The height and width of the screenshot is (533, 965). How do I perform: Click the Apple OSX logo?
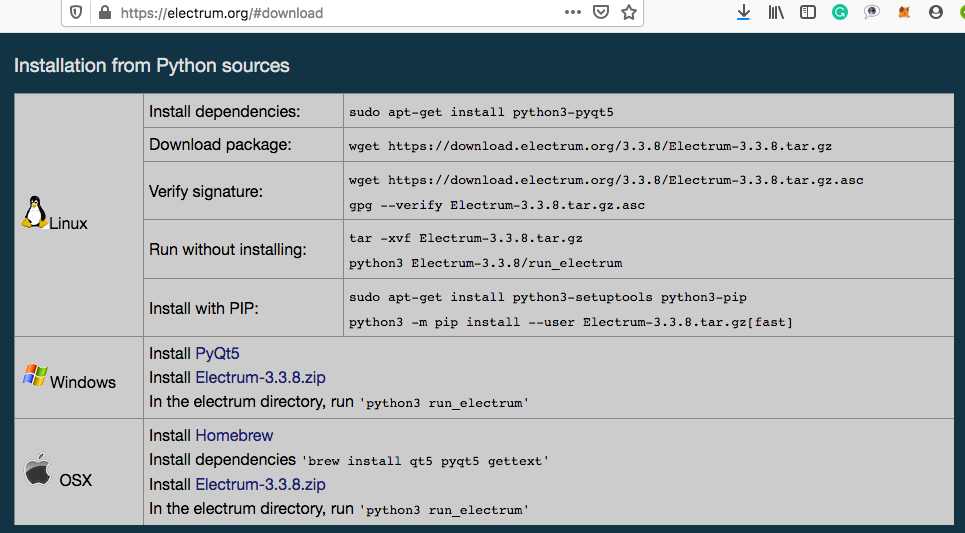(x=38, y=470)
